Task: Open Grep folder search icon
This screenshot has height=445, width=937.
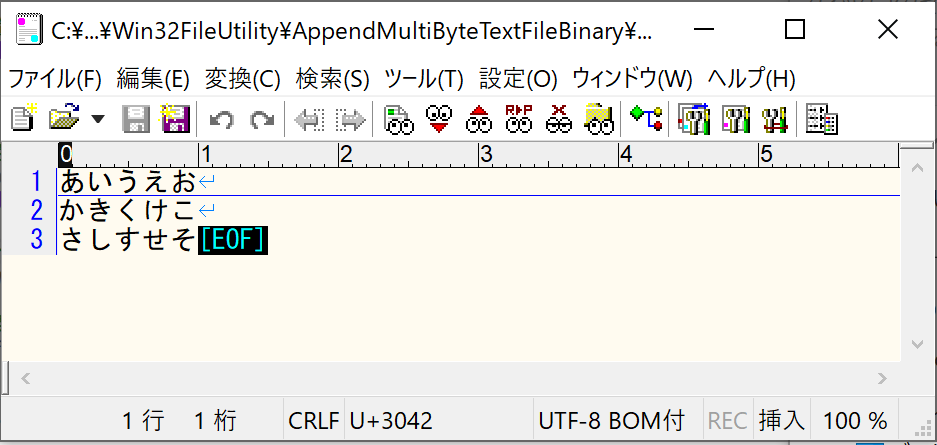Action: click(x=599, y=118)
